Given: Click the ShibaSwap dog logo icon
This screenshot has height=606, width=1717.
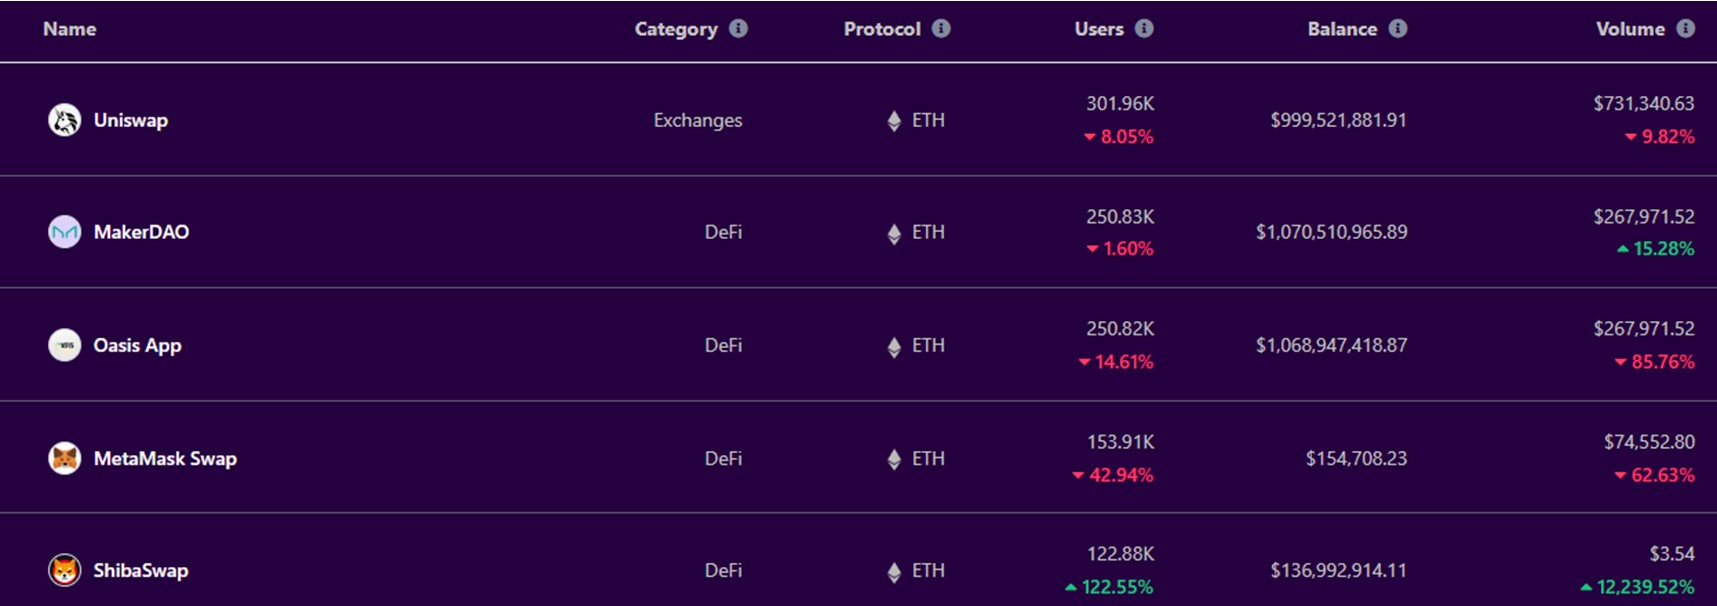Looking at the screenshot, I should [x=65, y=571].
